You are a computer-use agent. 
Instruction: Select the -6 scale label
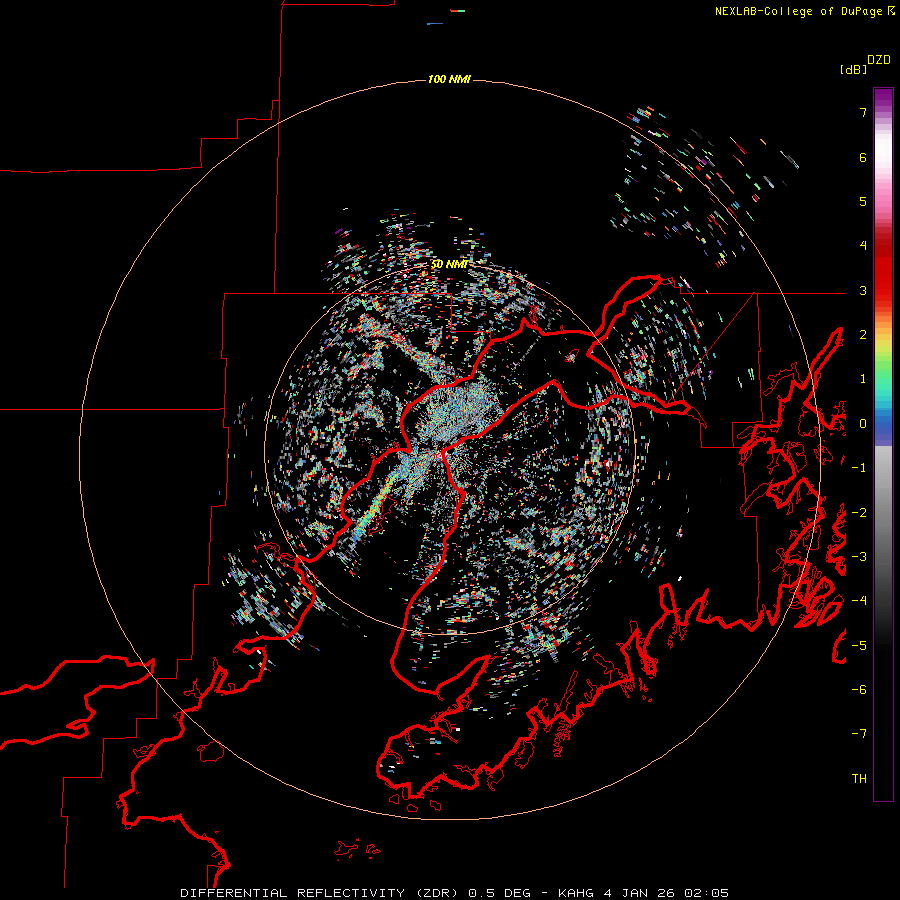[x=859, y=690]
